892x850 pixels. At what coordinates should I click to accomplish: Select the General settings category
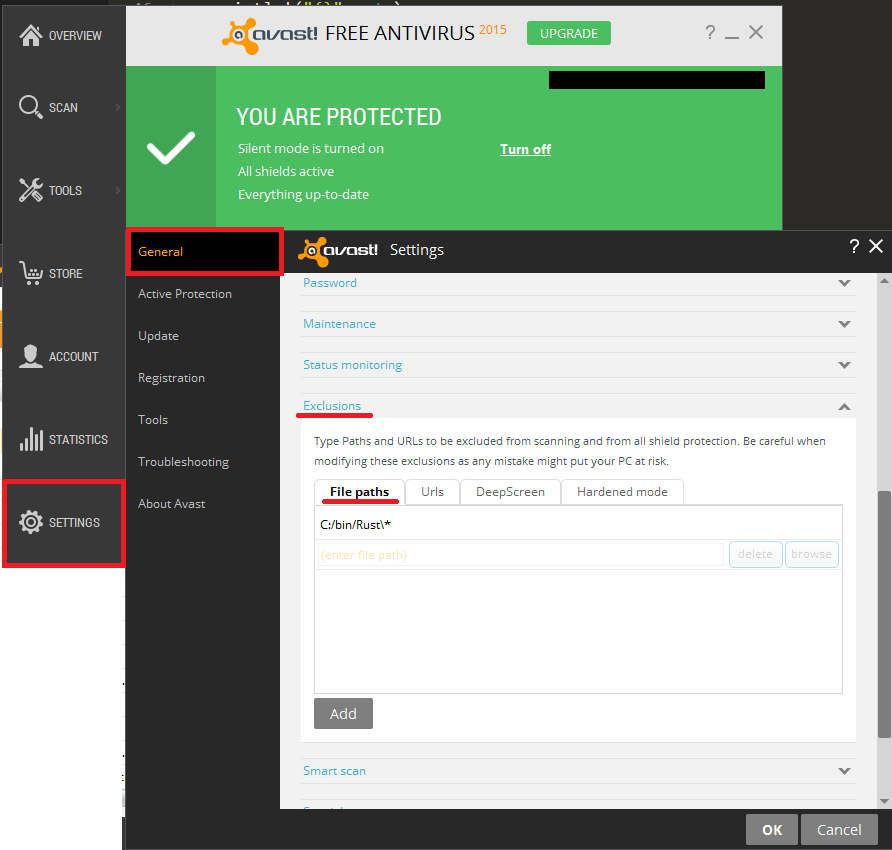pyautogui.click(x=204, y=251)
